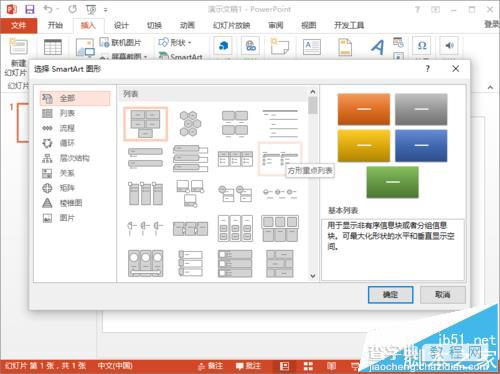
Task: Switch to the 开始 (Home) tab
Action: tap(55, 25)
